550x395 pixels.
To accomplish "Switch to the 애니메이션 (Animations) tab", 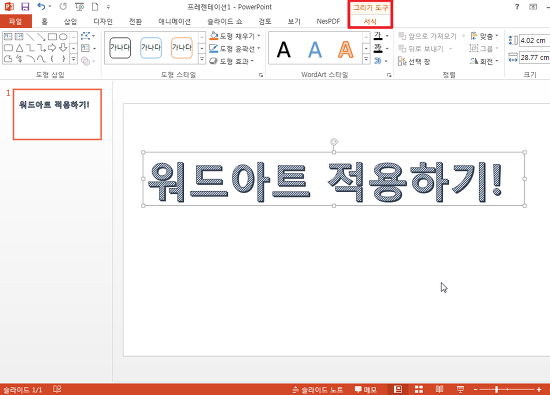I will pyautogui.click(x=174, y=21).
